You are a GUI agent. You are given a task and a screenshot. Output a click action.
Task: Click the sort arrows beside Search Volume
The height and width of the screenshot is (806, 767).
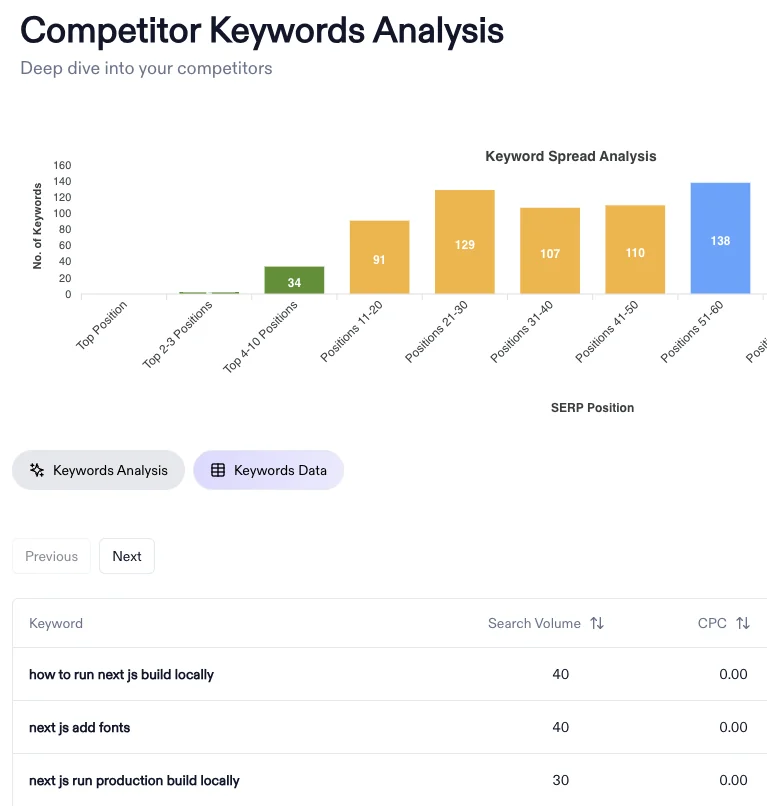pyautogui.click(x=597, y=623)
